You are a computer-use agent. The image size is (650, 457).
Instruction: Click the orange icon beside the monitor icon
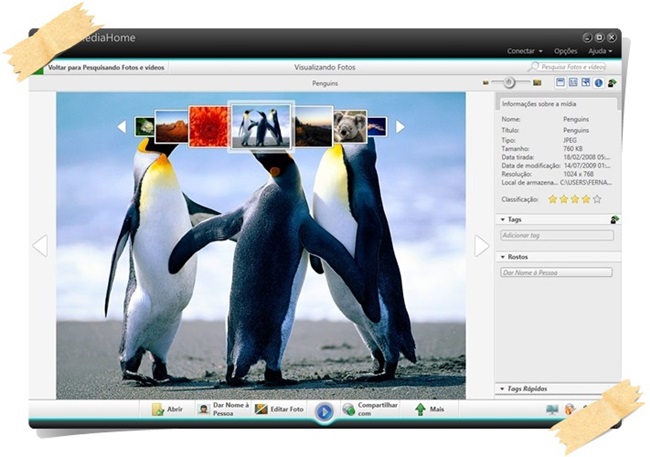pyautogui.click(x=570, y=409)
